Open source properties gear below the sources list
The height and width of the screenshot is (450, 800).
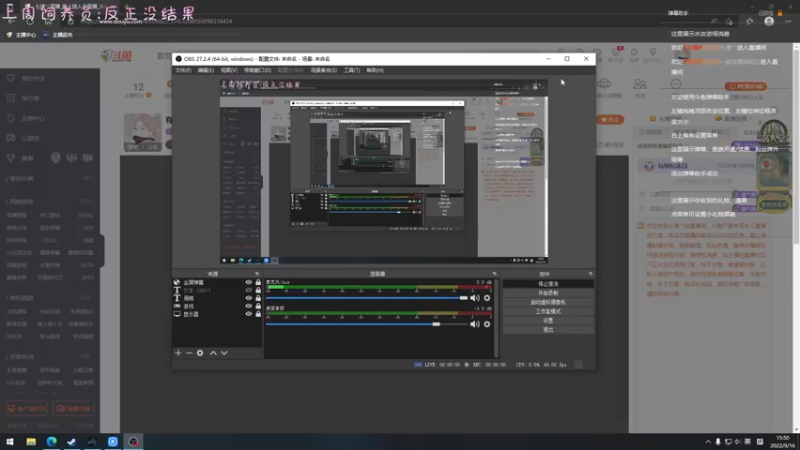200,353
